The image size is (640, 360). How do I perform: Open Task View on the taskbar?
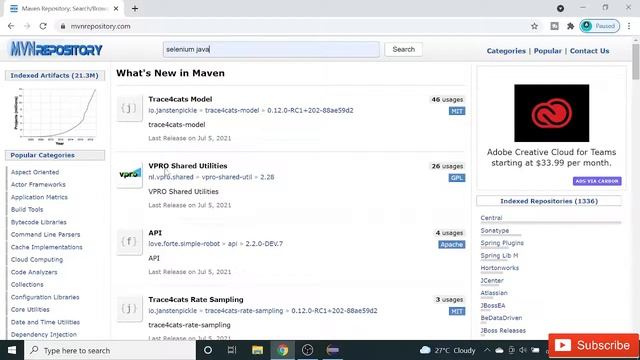[232, 350]
